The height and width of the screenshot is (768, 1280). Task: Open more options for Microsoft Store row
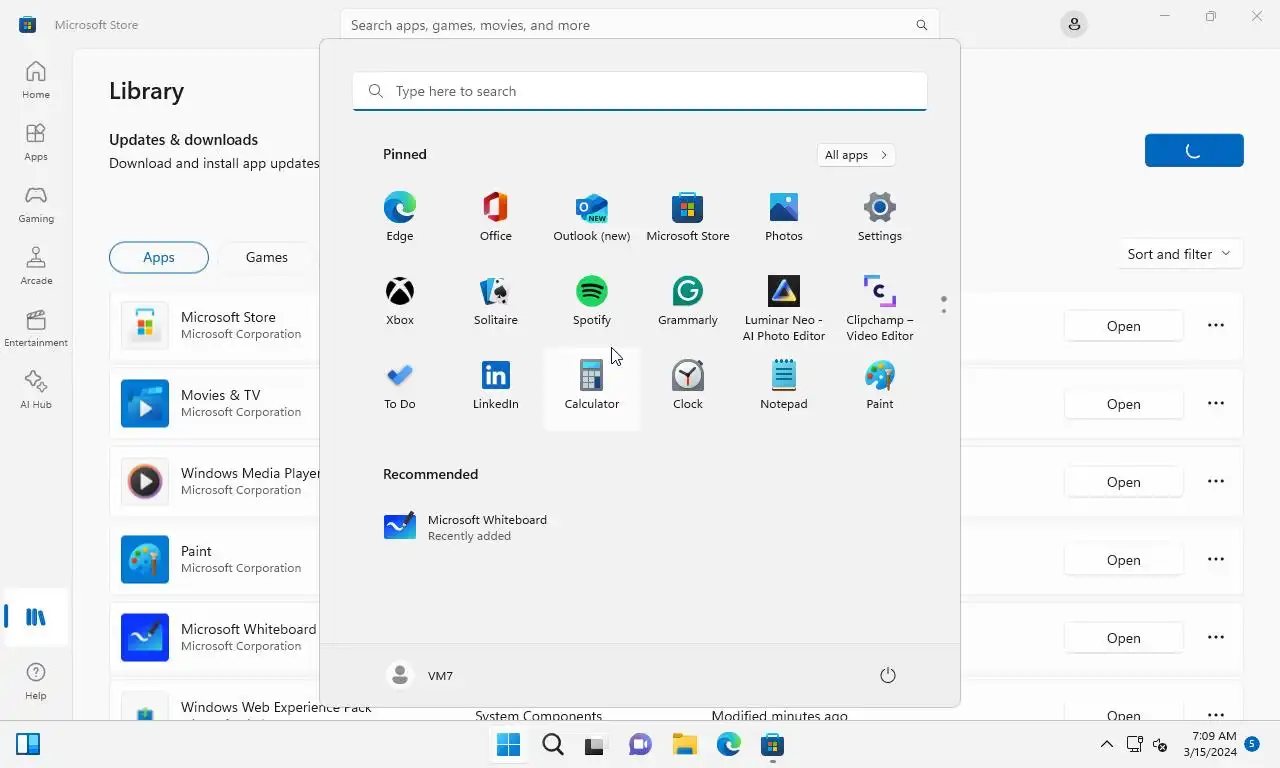(1216, 326)
